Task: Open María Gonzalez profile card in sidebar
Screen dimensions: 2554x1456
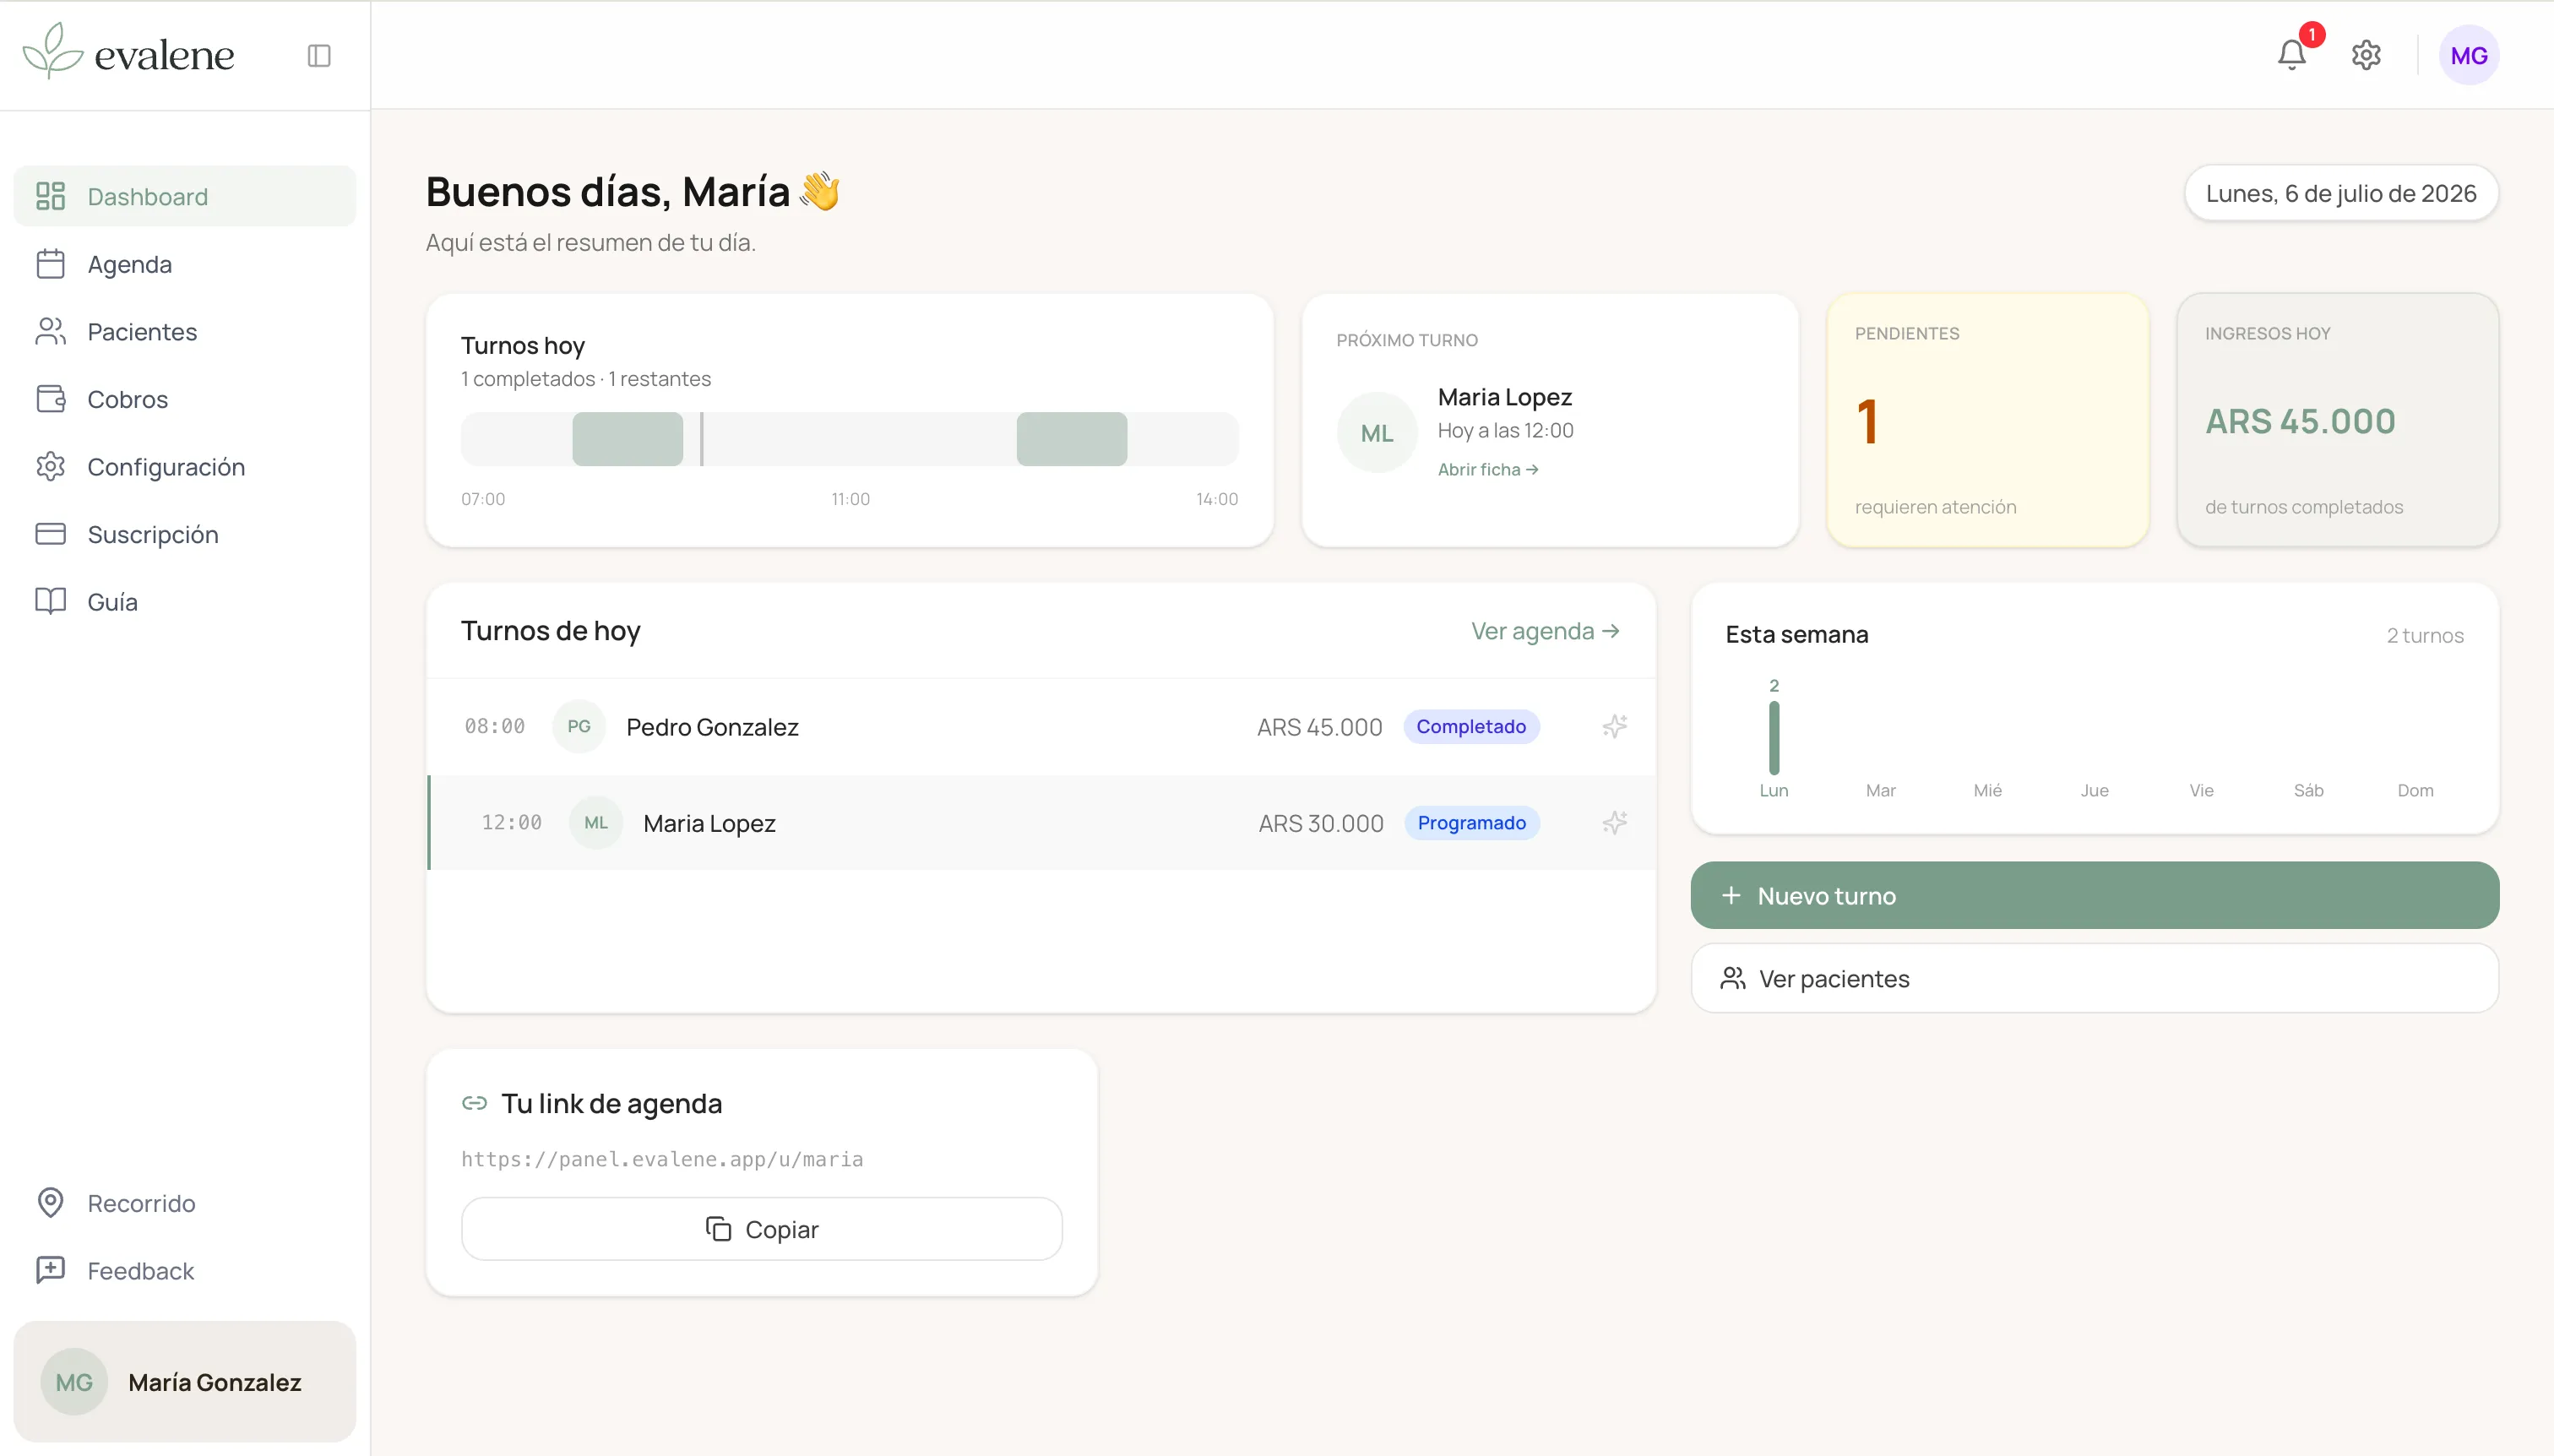Action: [x=184, y=1381]
